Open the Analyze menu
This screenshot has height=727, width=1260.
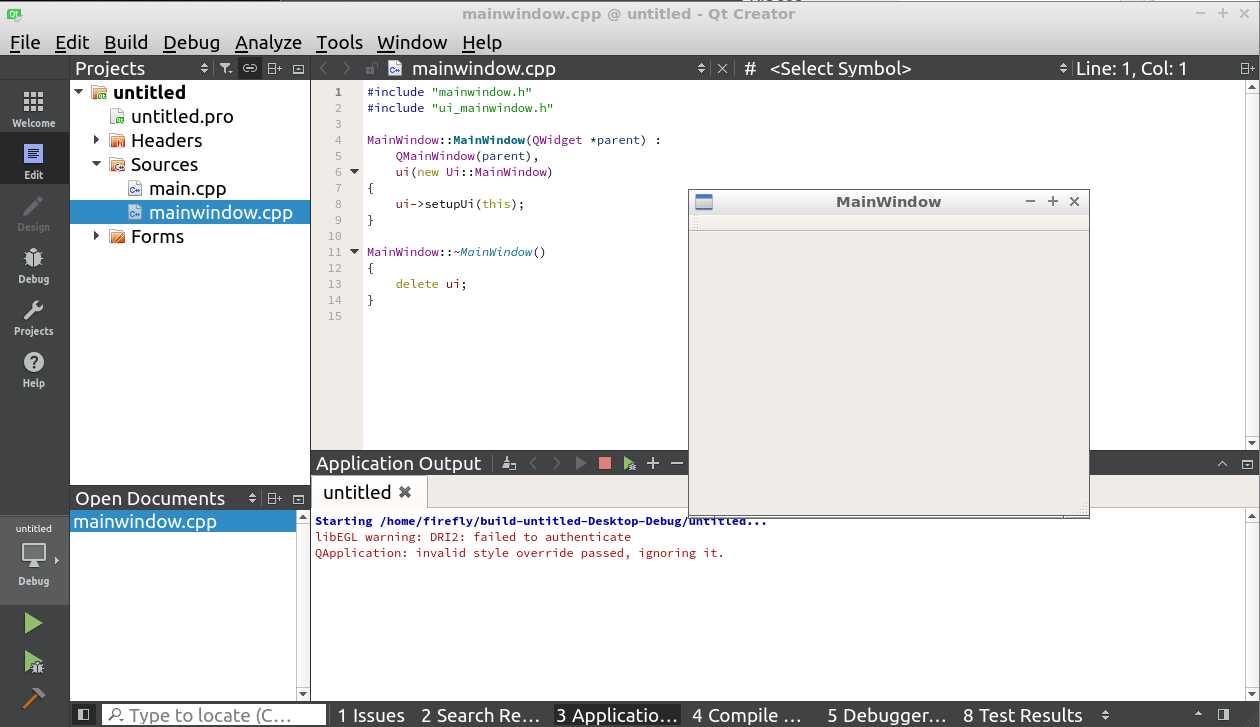[268, 42]
